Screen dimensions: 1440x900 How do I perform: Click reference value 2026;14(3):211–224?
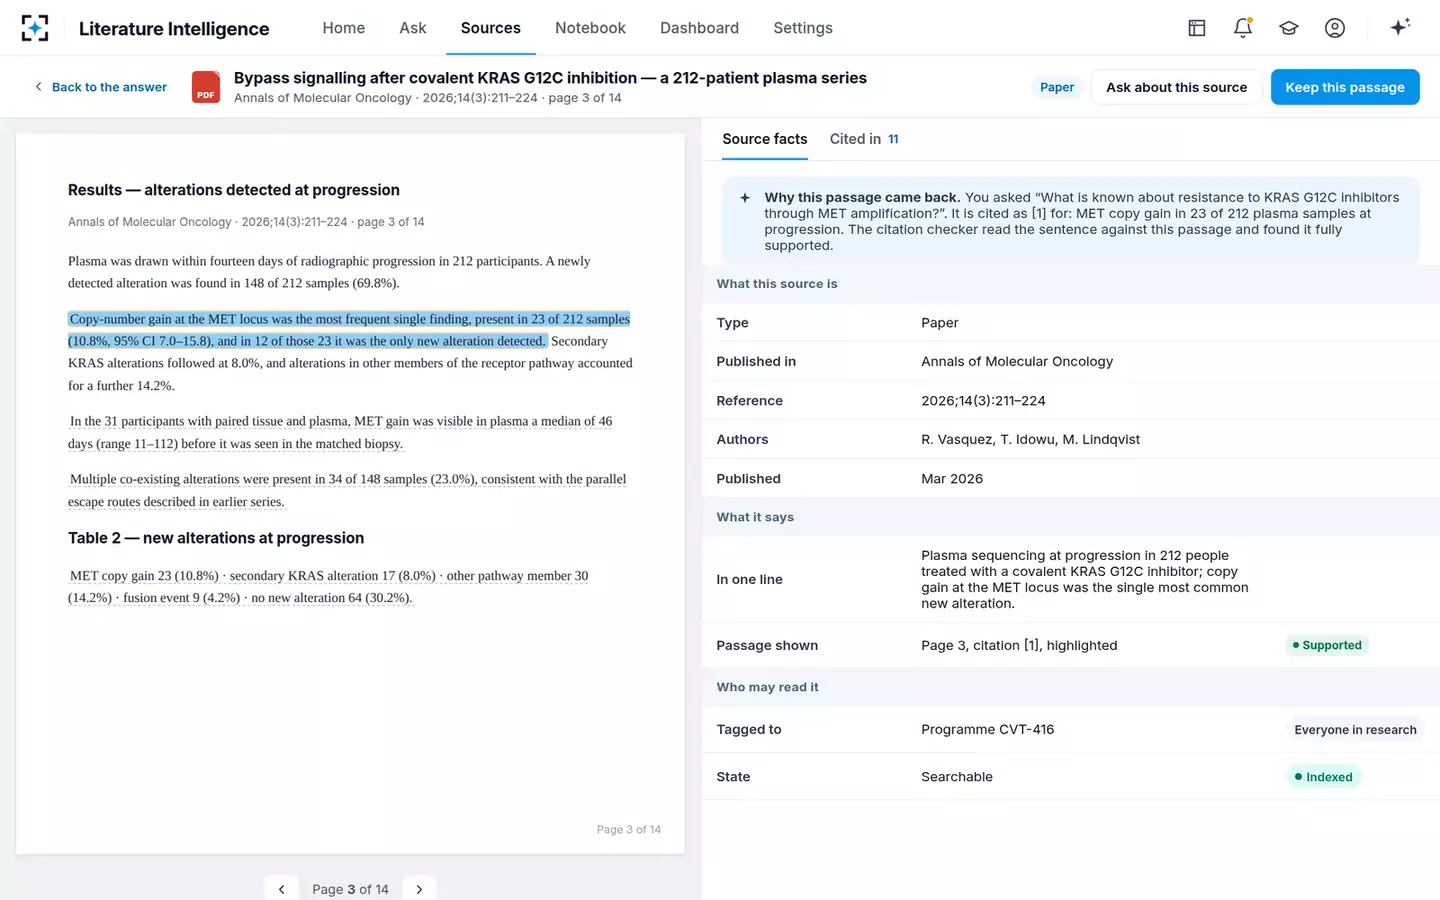[x=983, y=401]
